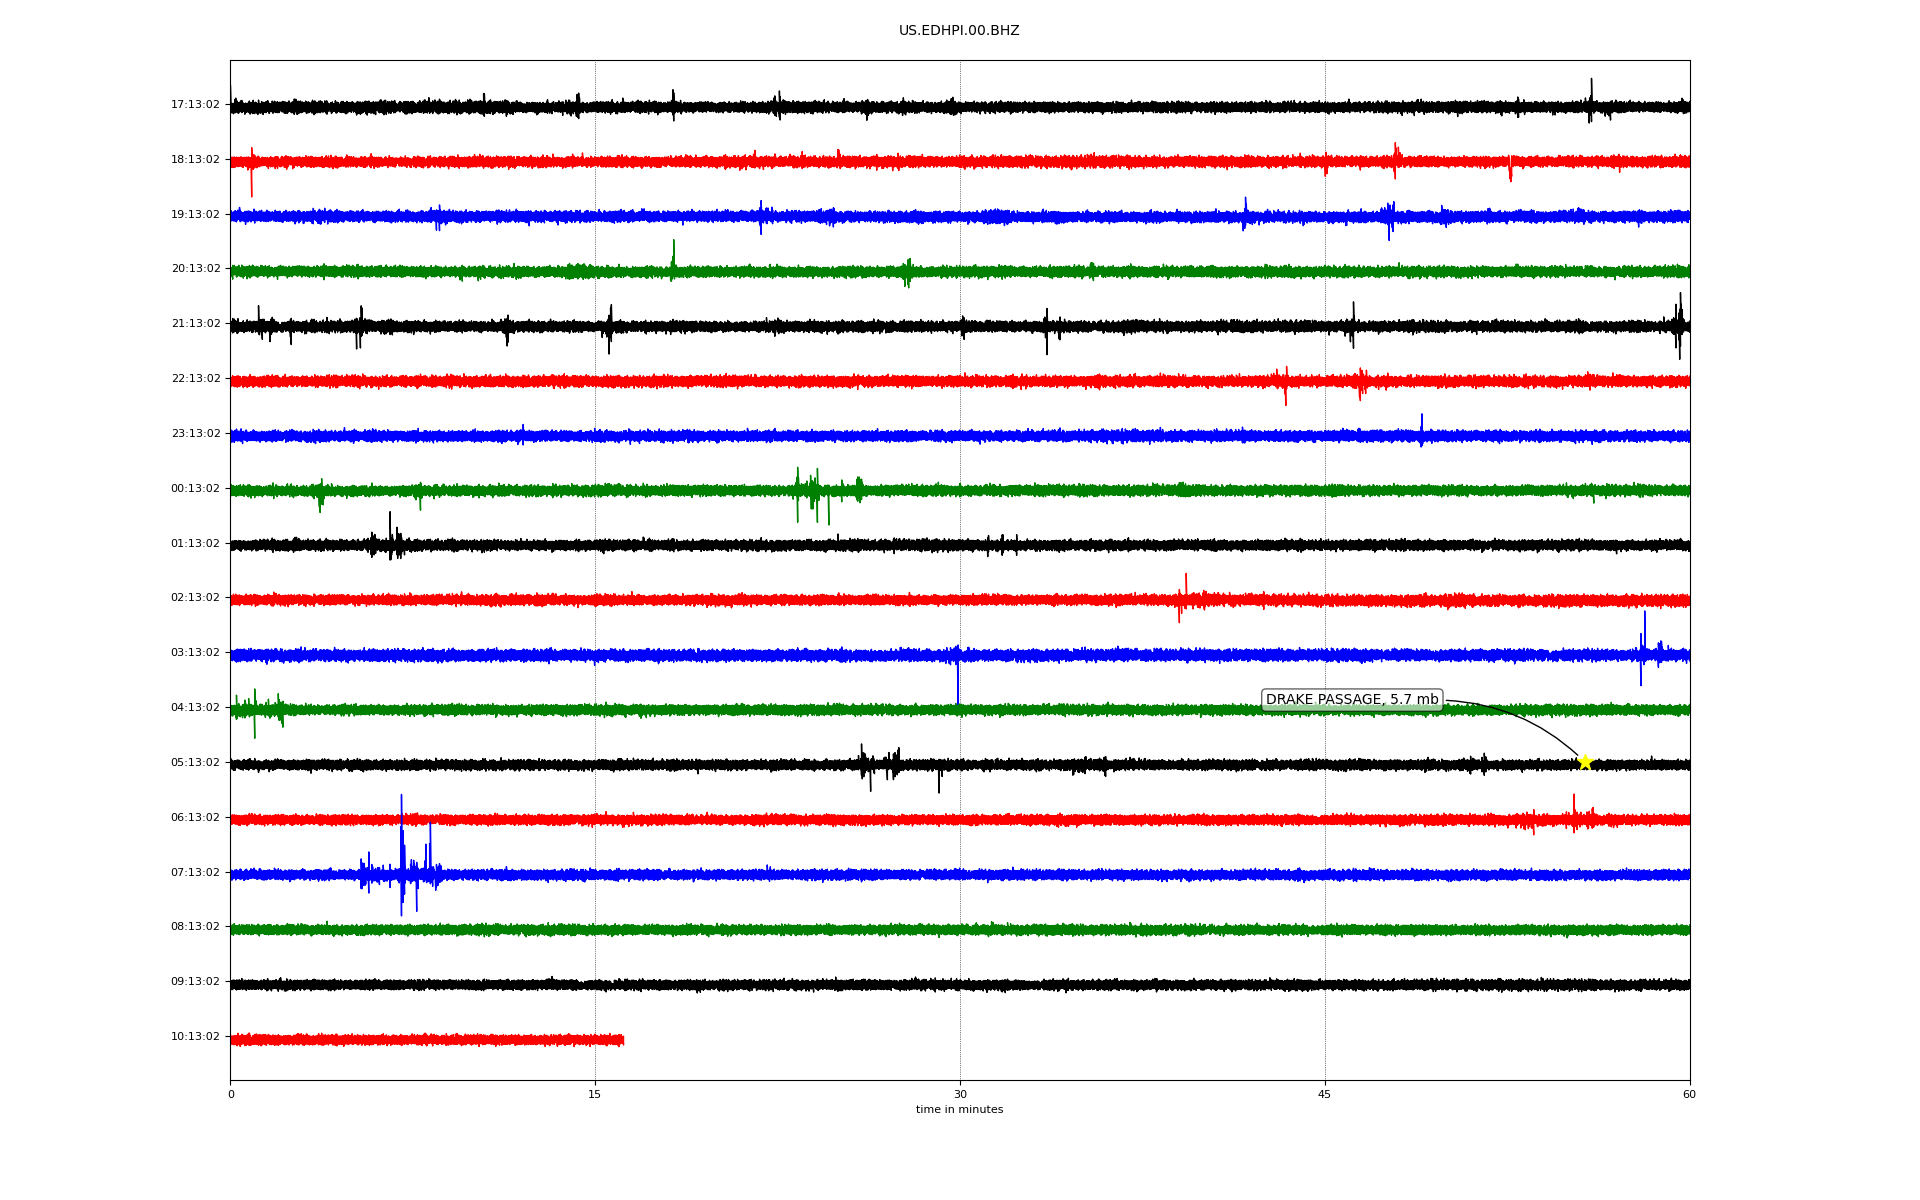Viewport: 1920px width, 1200px height.
Task: Click the 17:13:02 trace label
Action: click(195, 105)
